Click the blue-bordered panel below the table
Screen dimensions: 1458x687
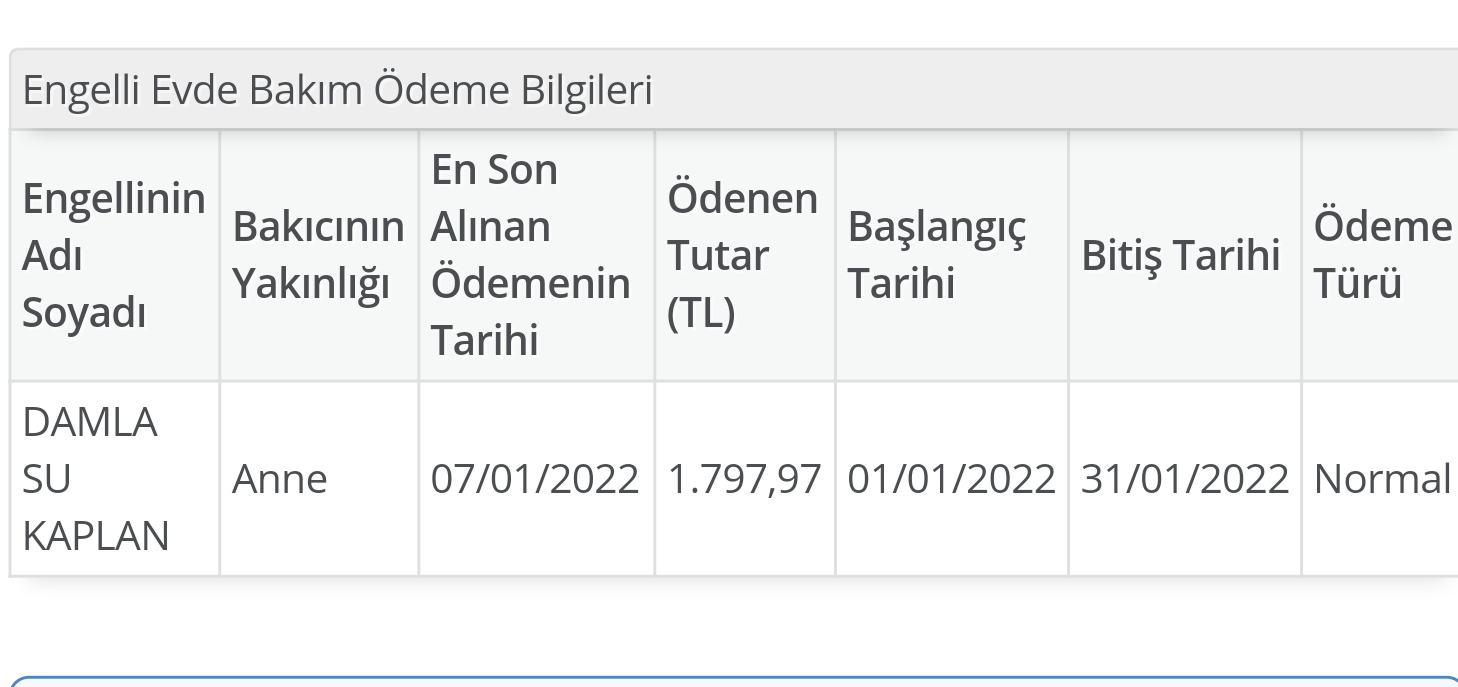pos(730,682)
